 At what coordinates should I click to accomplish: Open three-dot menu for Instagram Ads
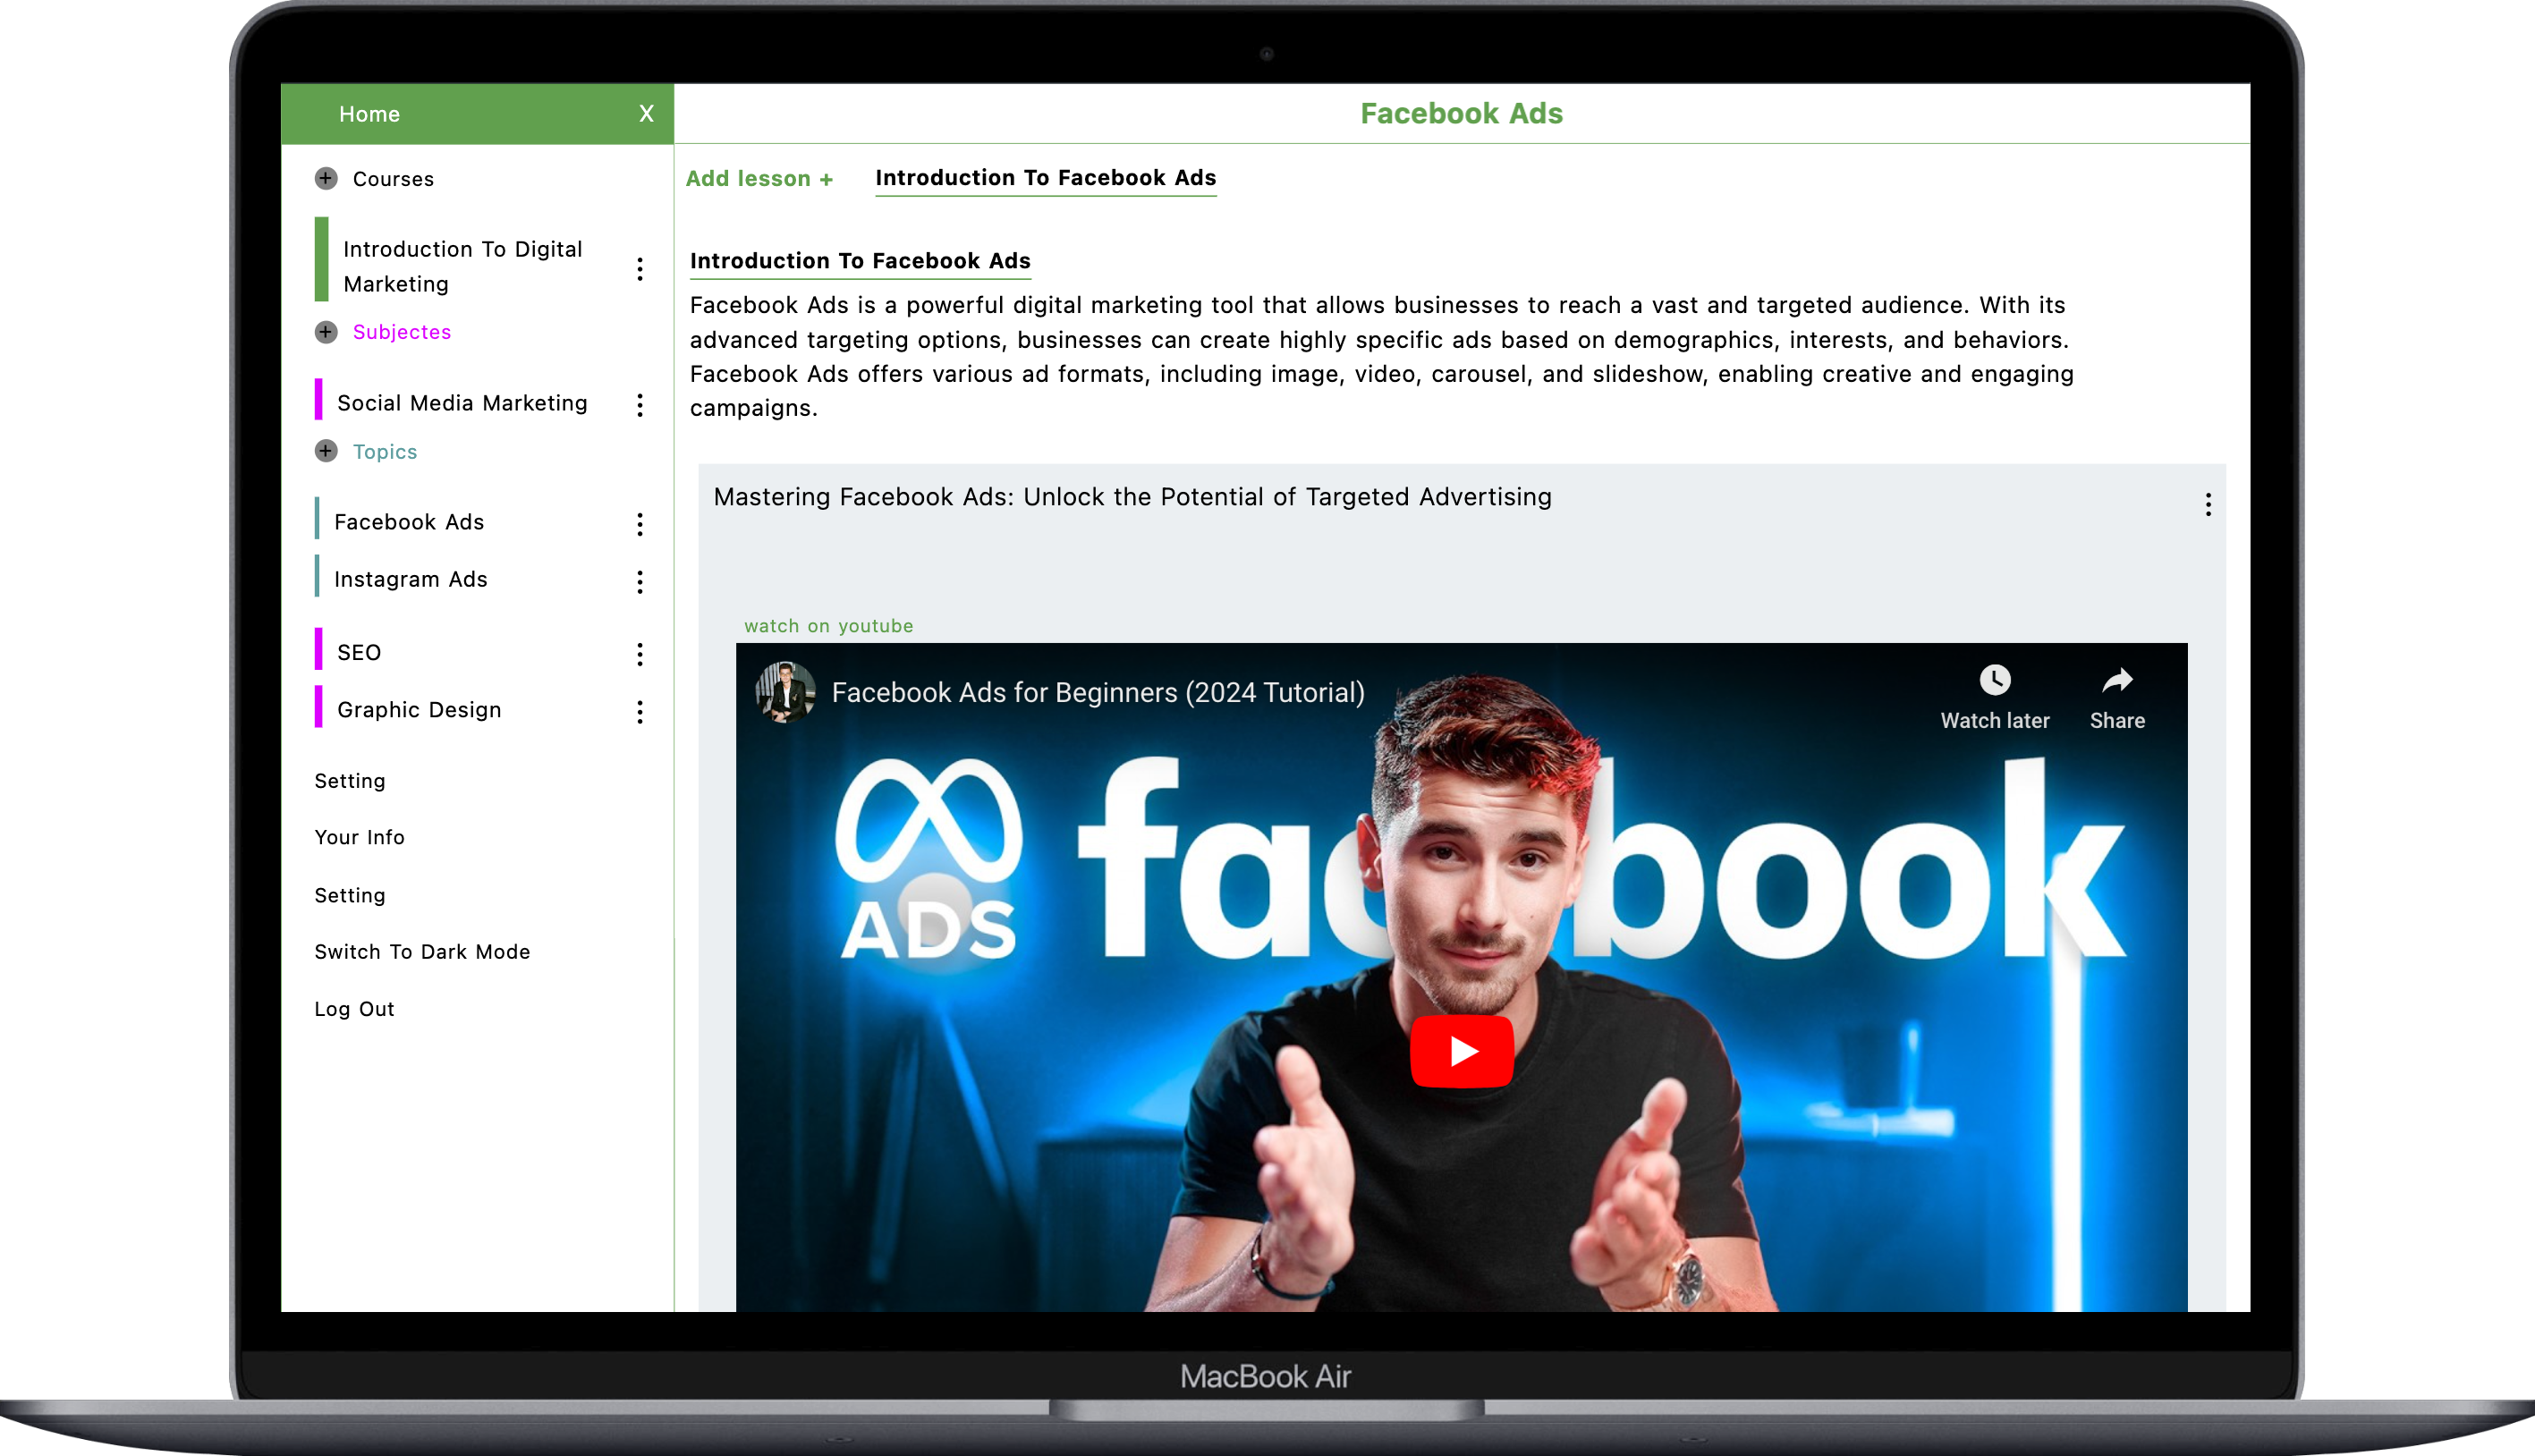coord(640,582)
